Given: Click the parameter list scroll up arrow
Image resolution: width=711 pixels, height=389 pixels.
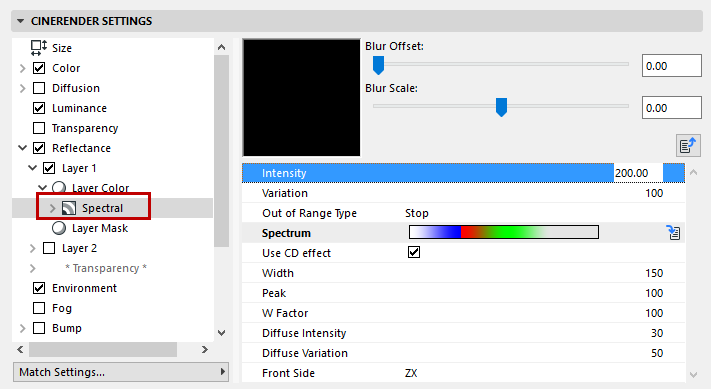Looking at the screenshot, I should click(x=693, y=172).
